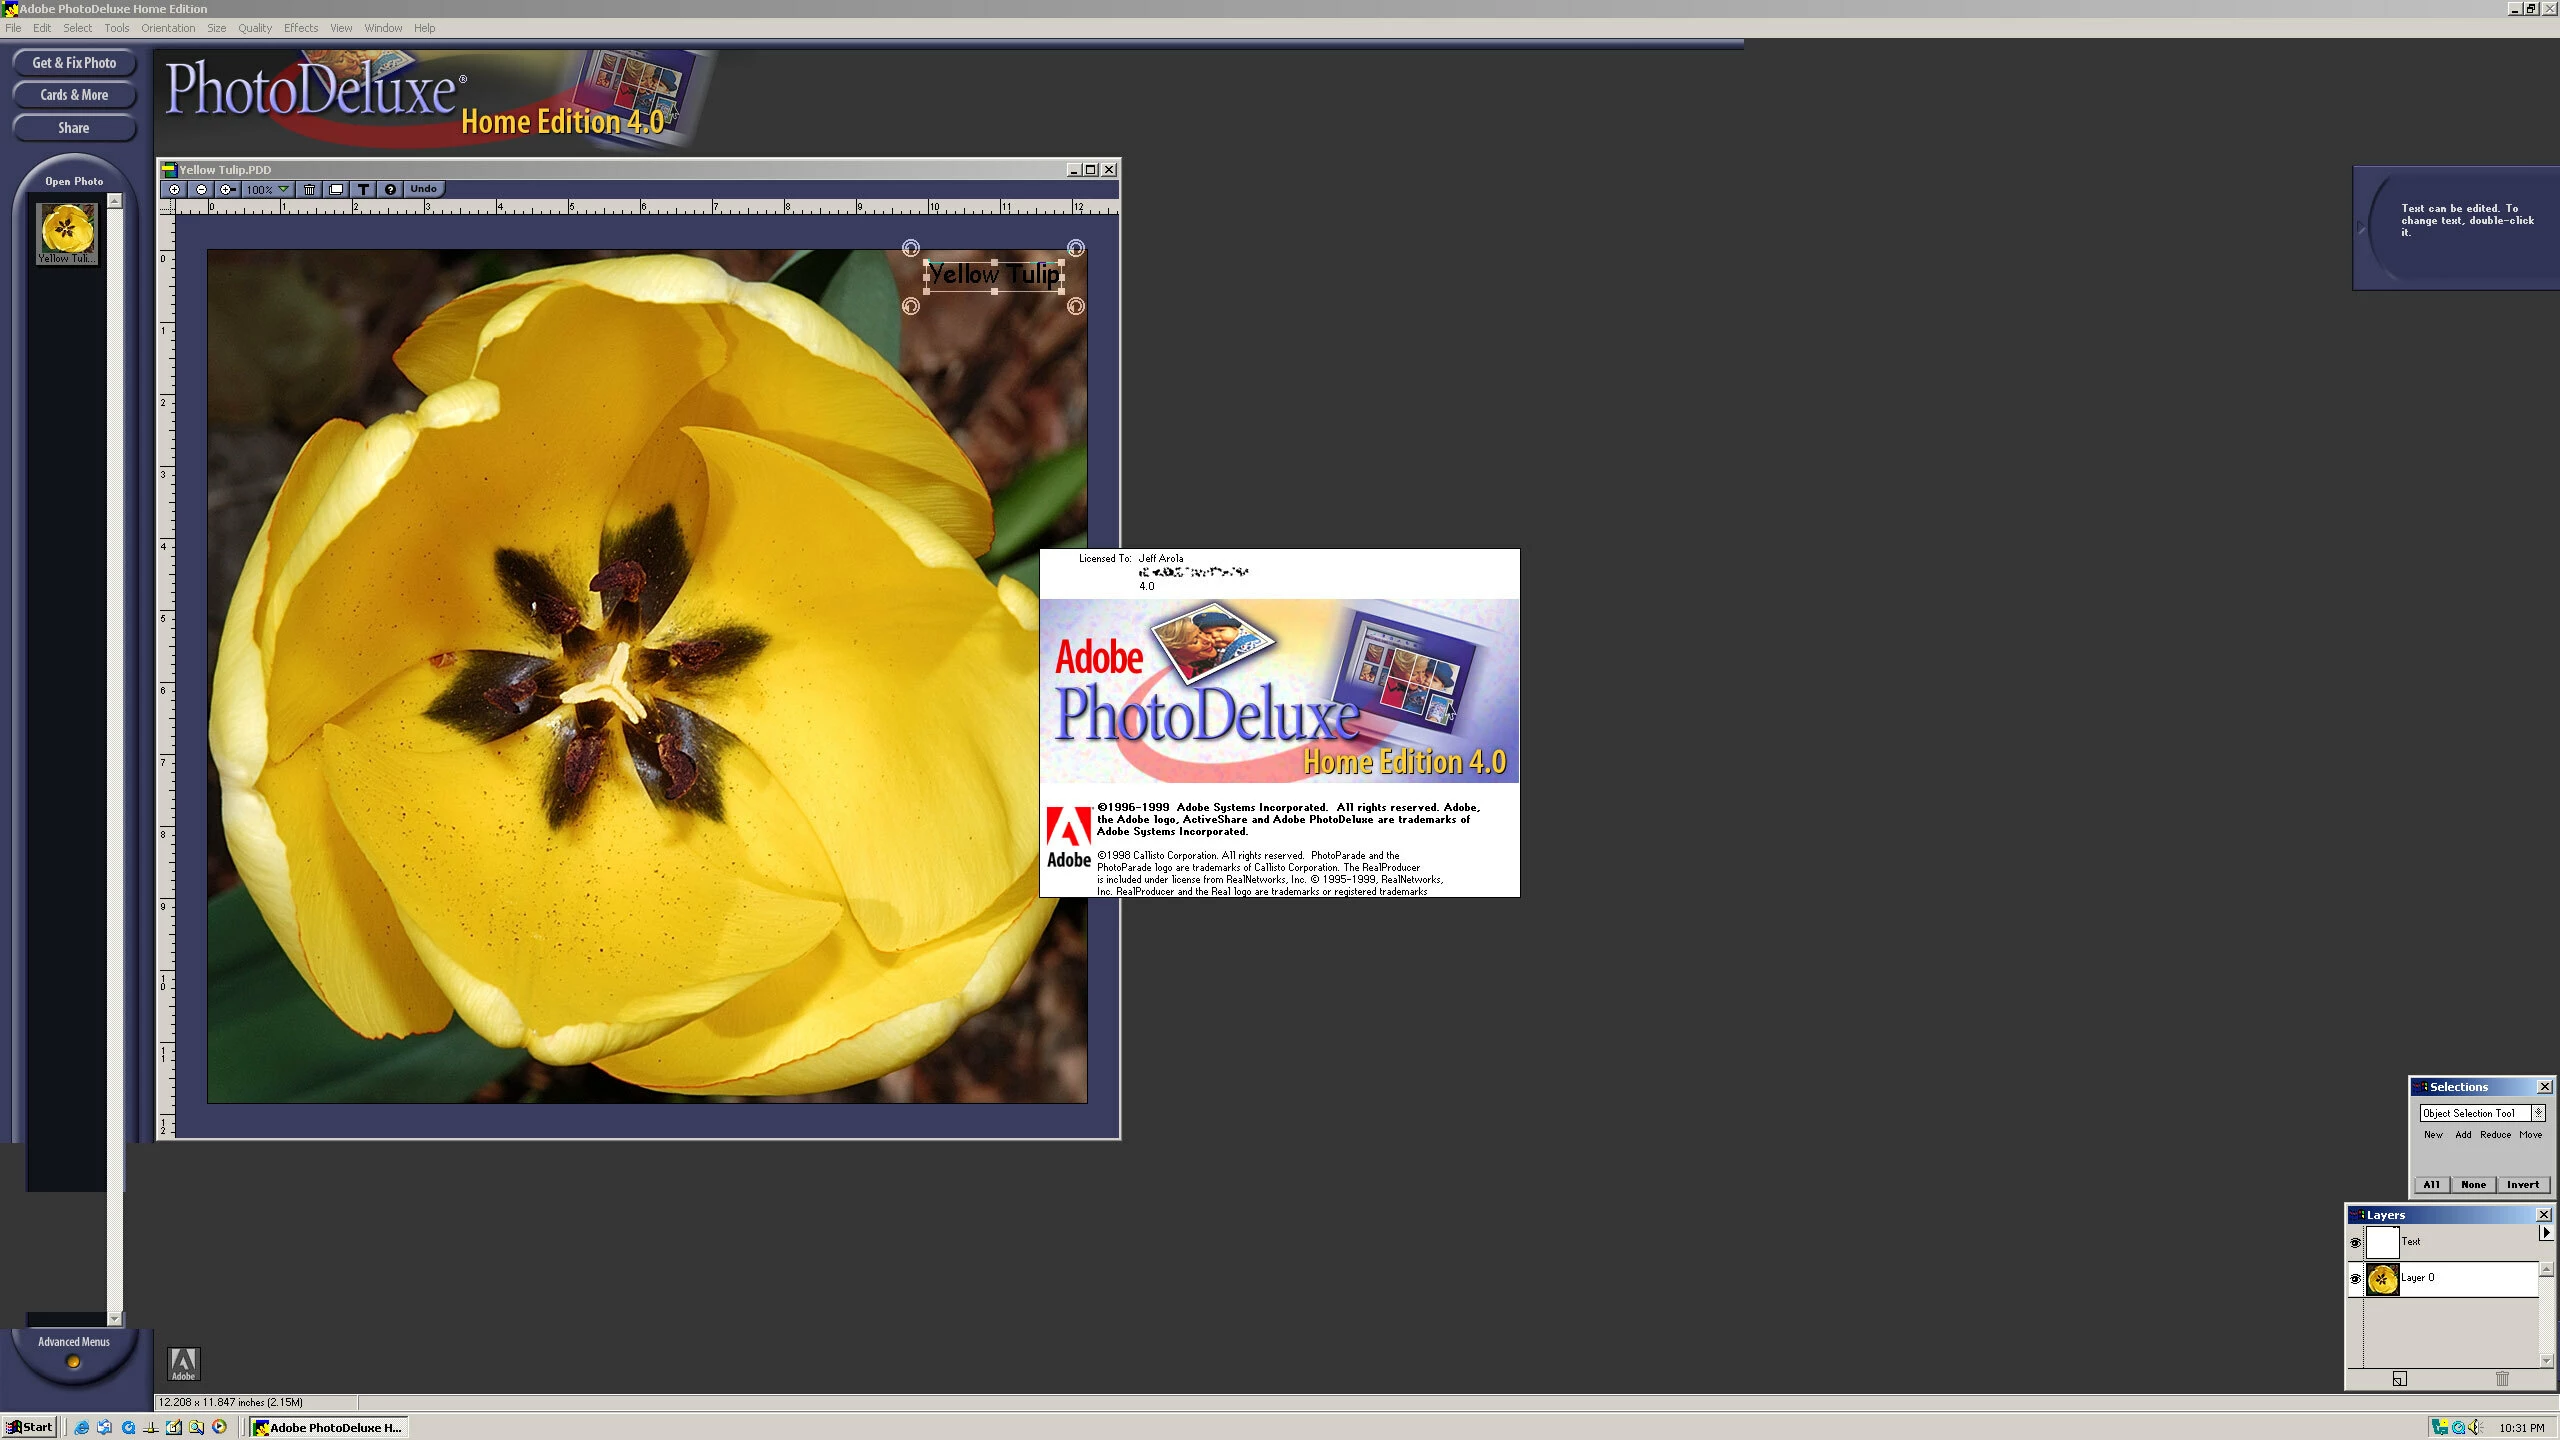Image resolution: width=2560 pixels, height=1440 pixels.
Task: Click the Undo button
Action: tap(423, 189)
